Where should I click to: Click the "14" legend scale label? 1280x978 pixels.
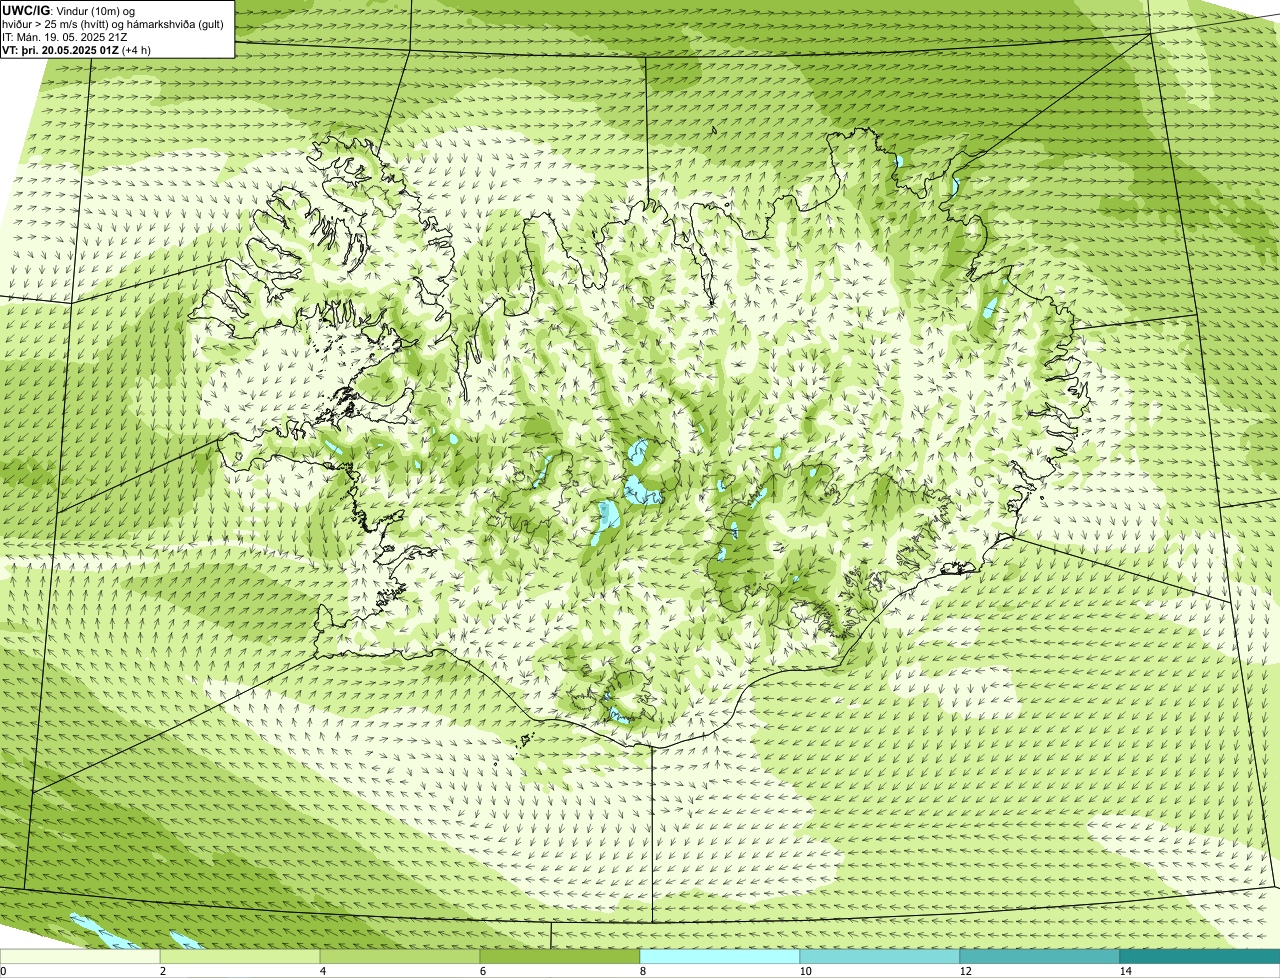[x=1125, y=971]
